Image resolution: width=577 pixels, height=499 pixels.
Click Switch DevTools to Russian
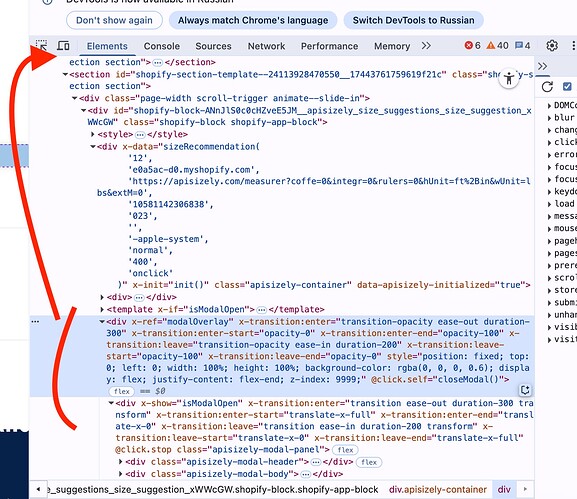click(413, 20)
